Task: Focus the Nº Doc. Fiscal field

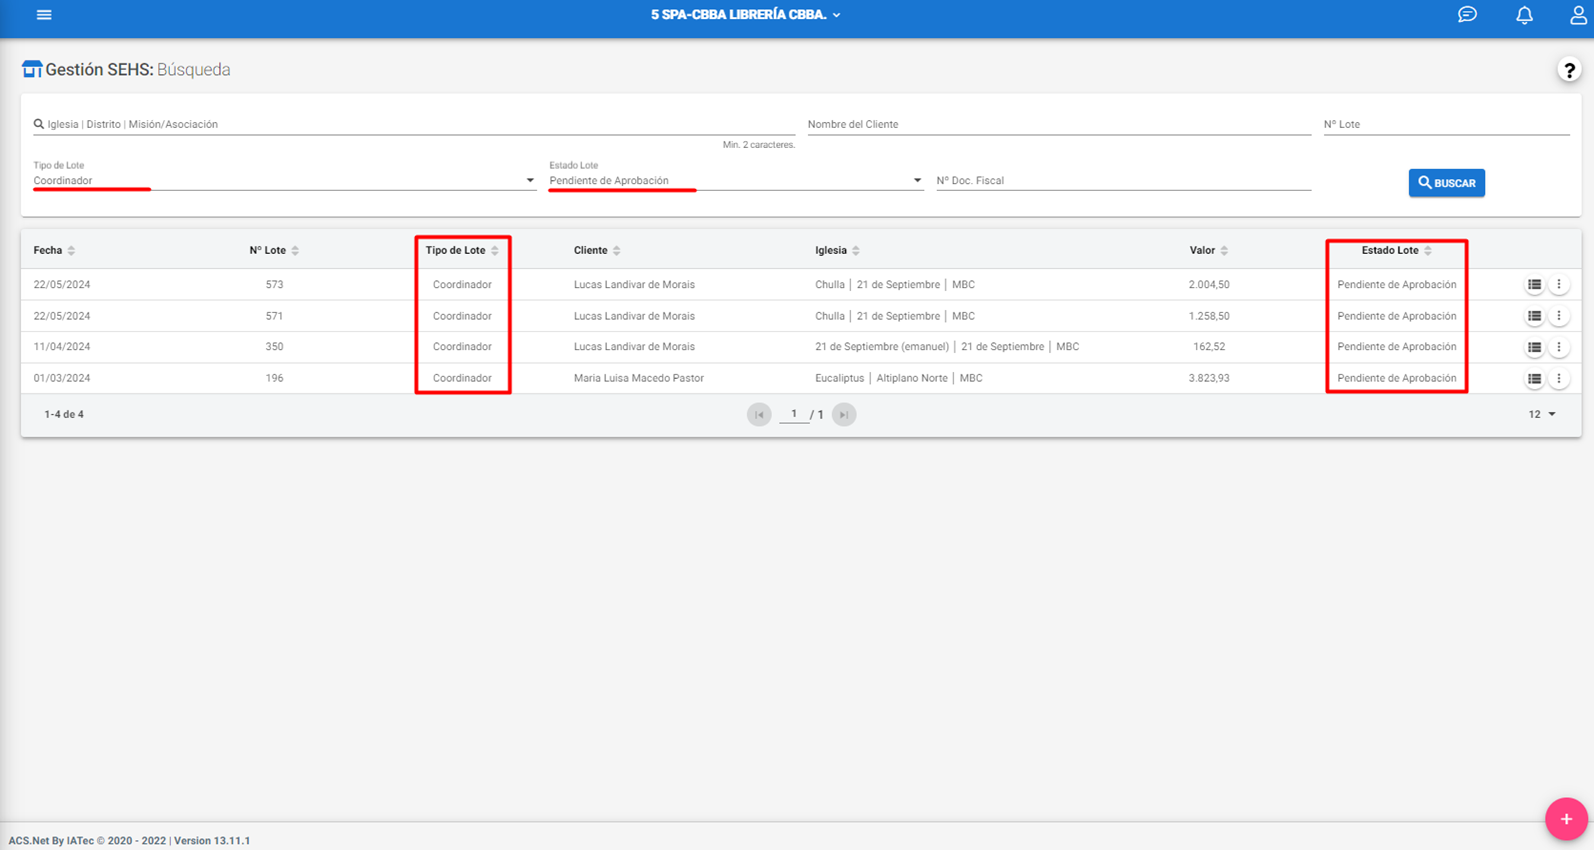Action: pos(1123,181)
